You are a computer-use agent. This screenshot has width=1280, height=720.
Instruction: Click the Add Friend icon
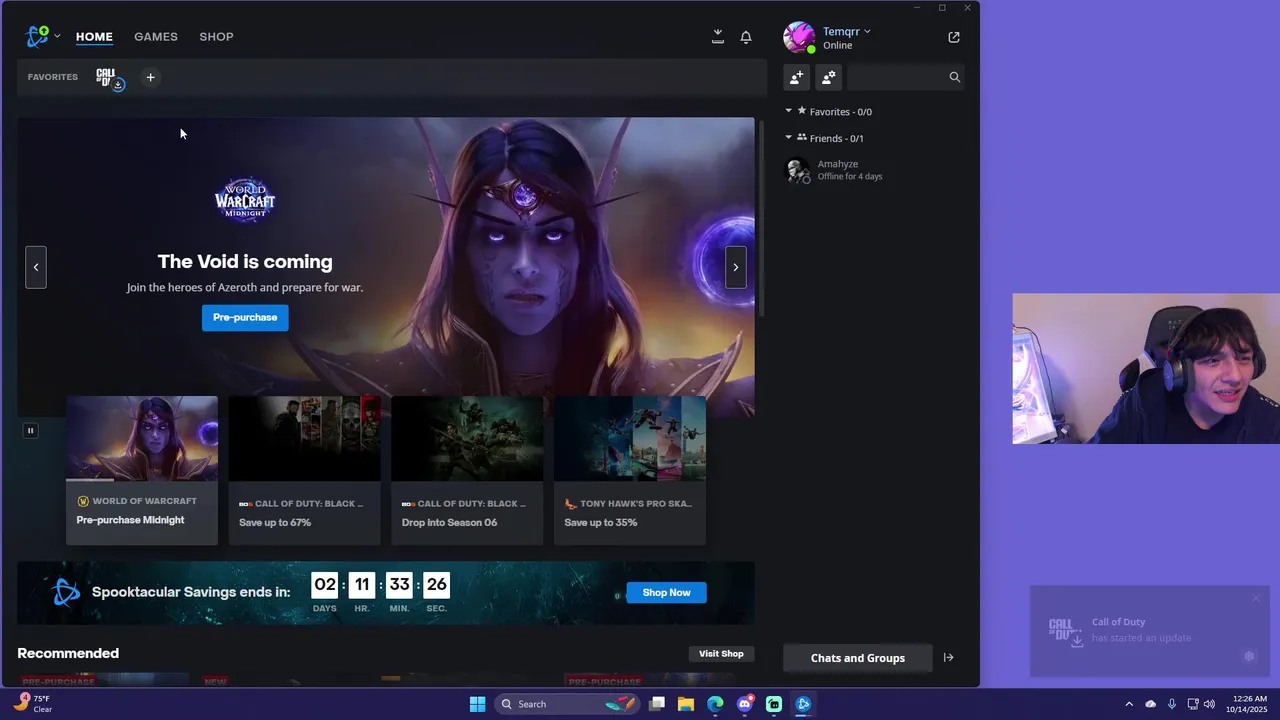coord(796,77)
